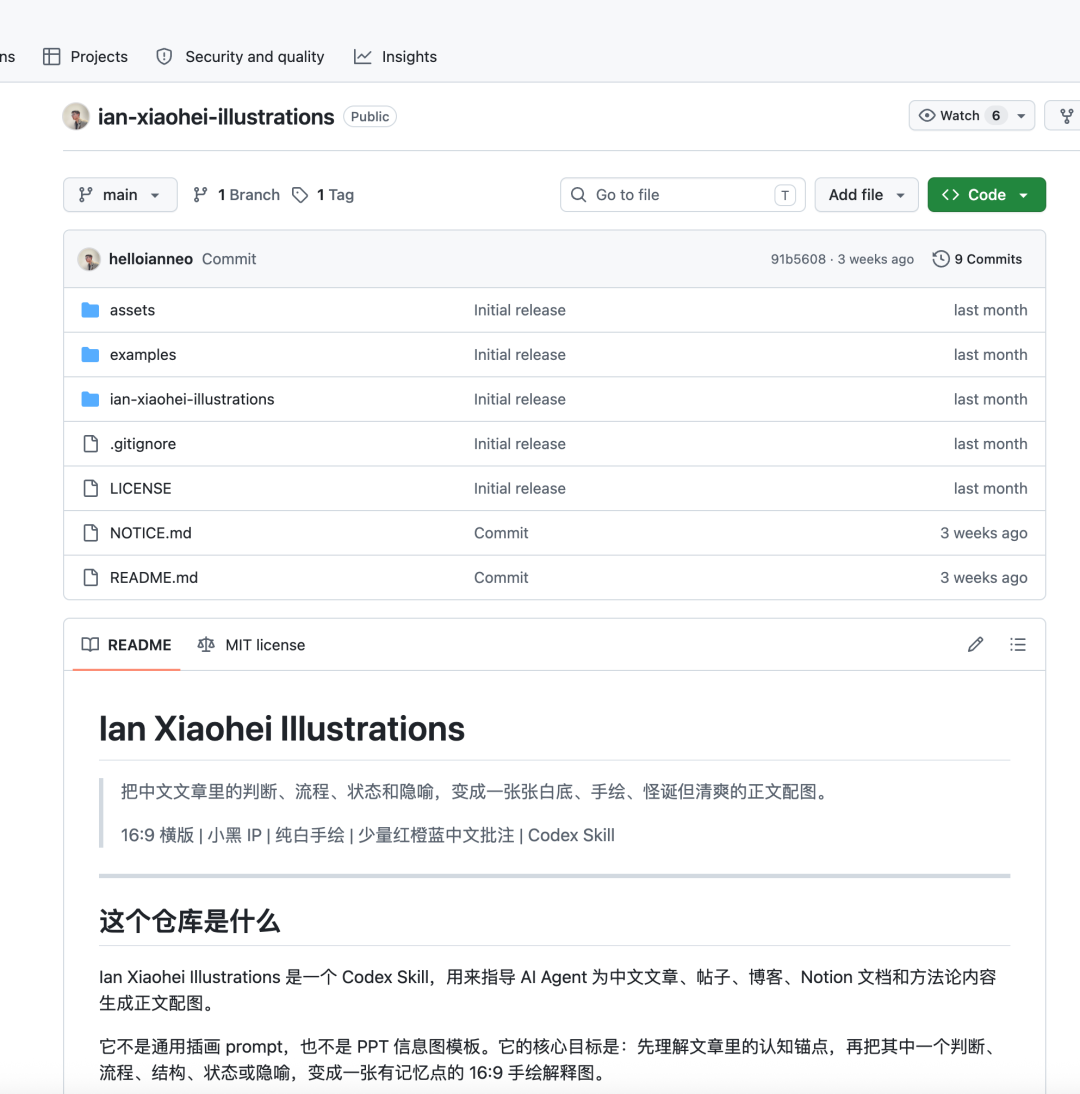Switch to the MIT license tab
Screen dimensions: 1080x1094
(251, 645)
